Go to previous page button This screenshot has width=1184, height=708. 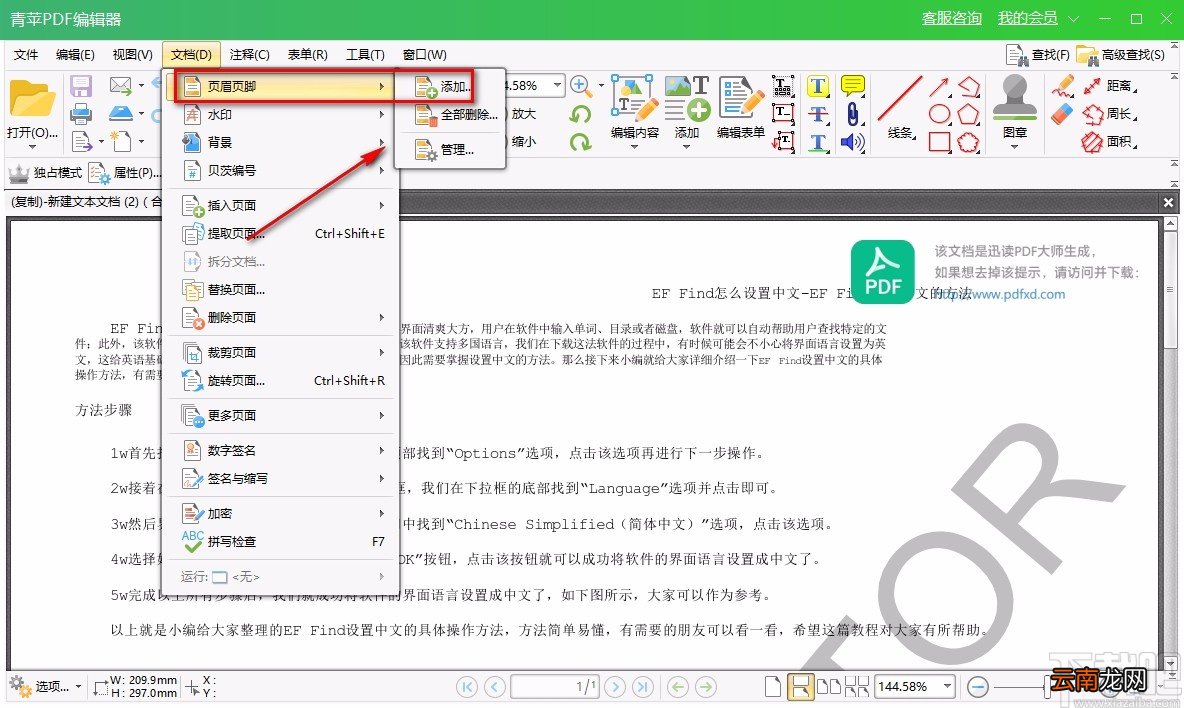[495, 687]
